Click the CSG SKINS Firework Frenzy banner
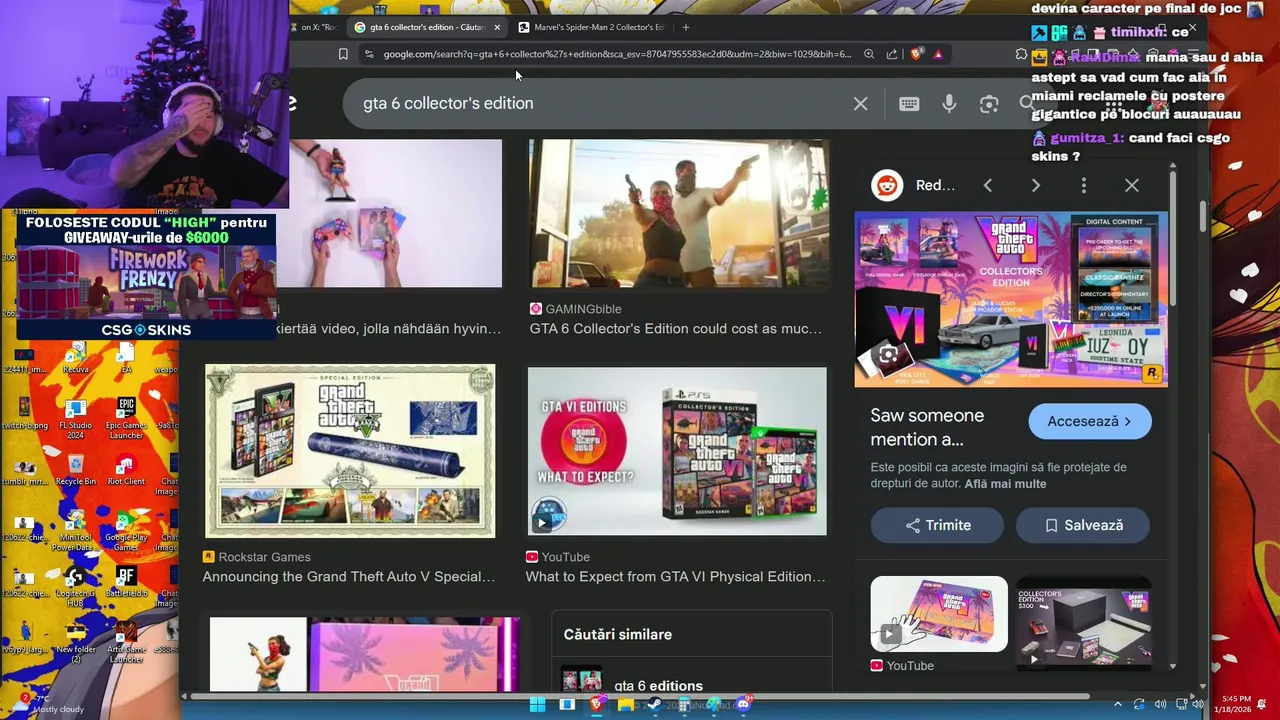Image resolution: width=1280 pixels, height=720 pixels. [146, 276]
